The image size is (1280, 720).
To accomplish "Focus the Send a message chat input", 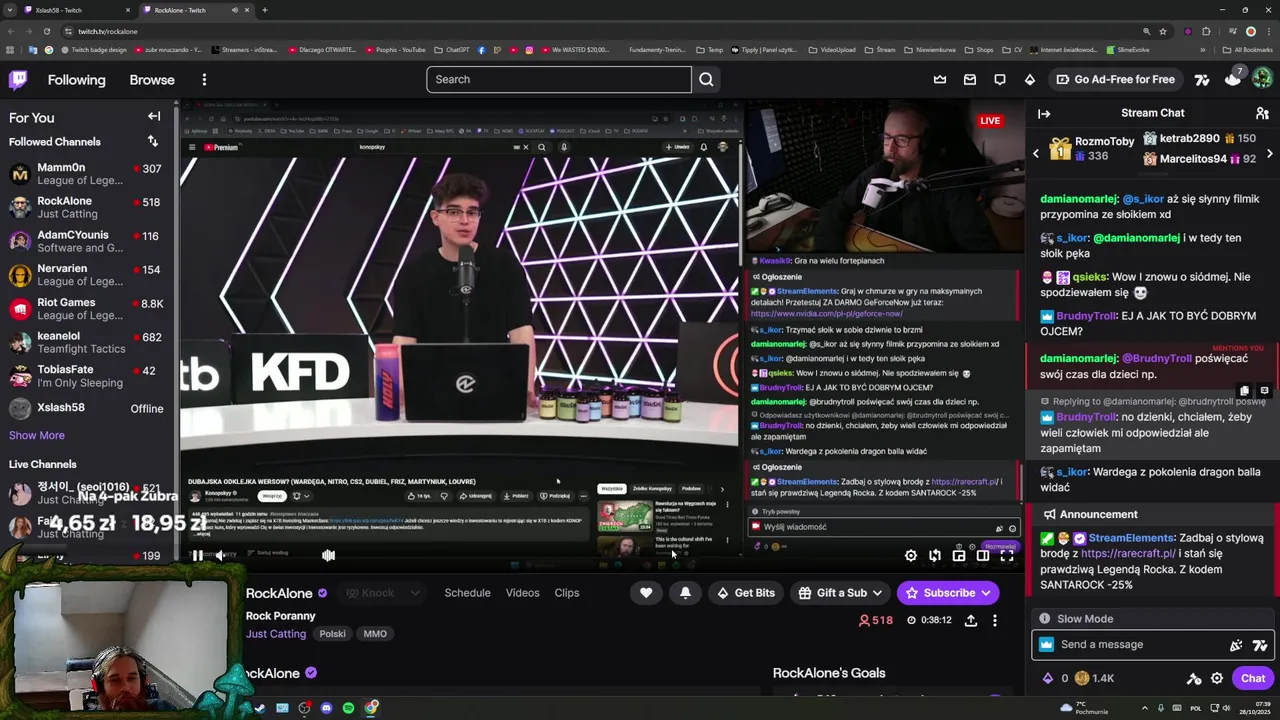I will click(x=1140, y=645).
